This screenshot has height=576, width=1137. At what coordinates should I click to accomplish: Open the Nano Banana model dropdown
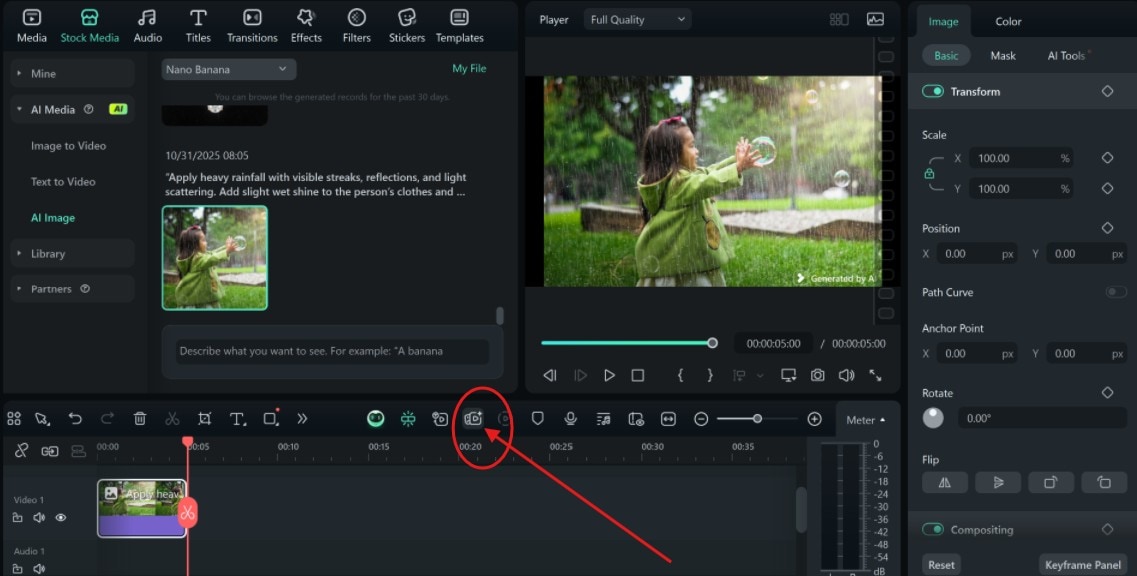click(228, 68)
